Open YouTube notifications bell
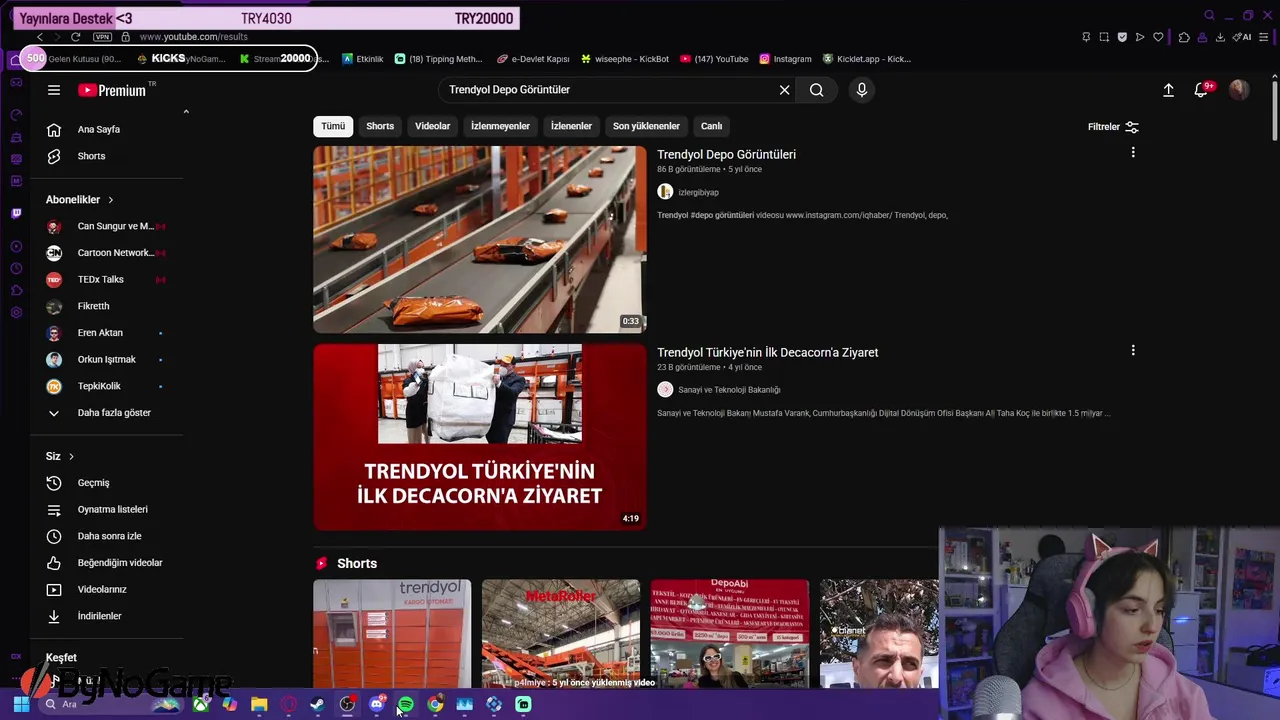This screenshot has height=720, width=1280. coord(1203,89)
